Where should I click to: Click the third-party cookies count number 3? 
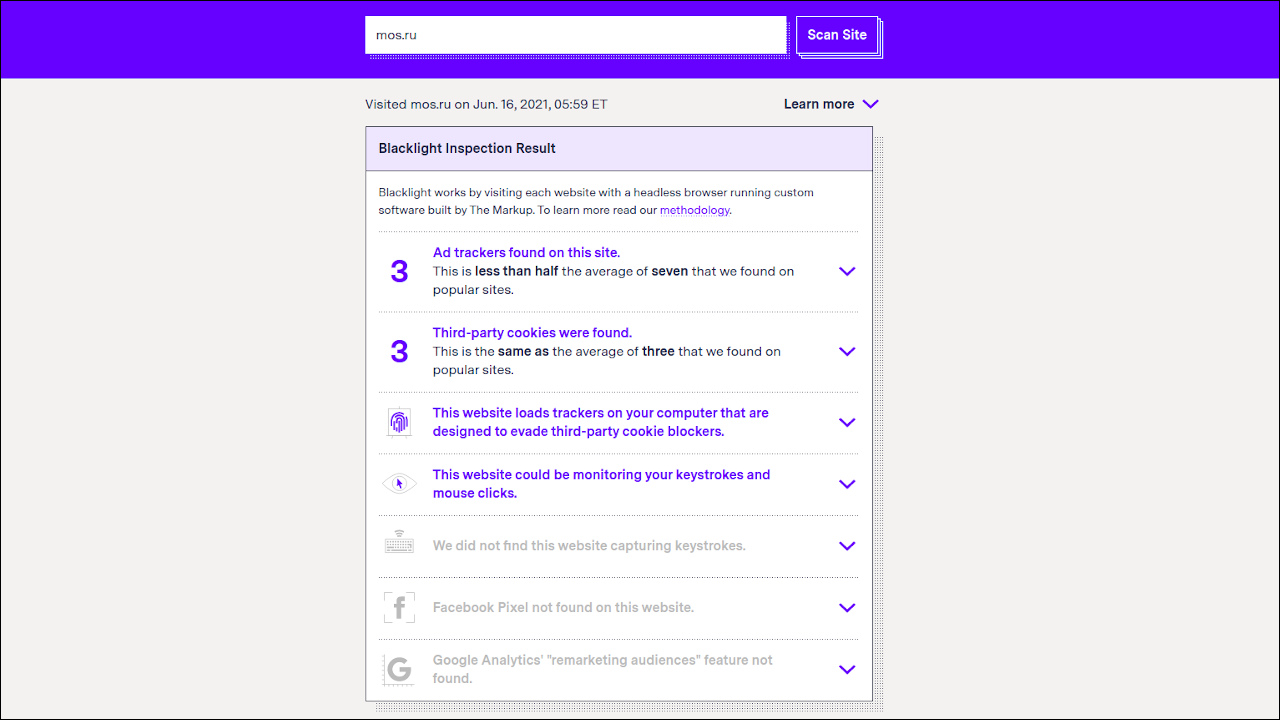tap(399, 351)
